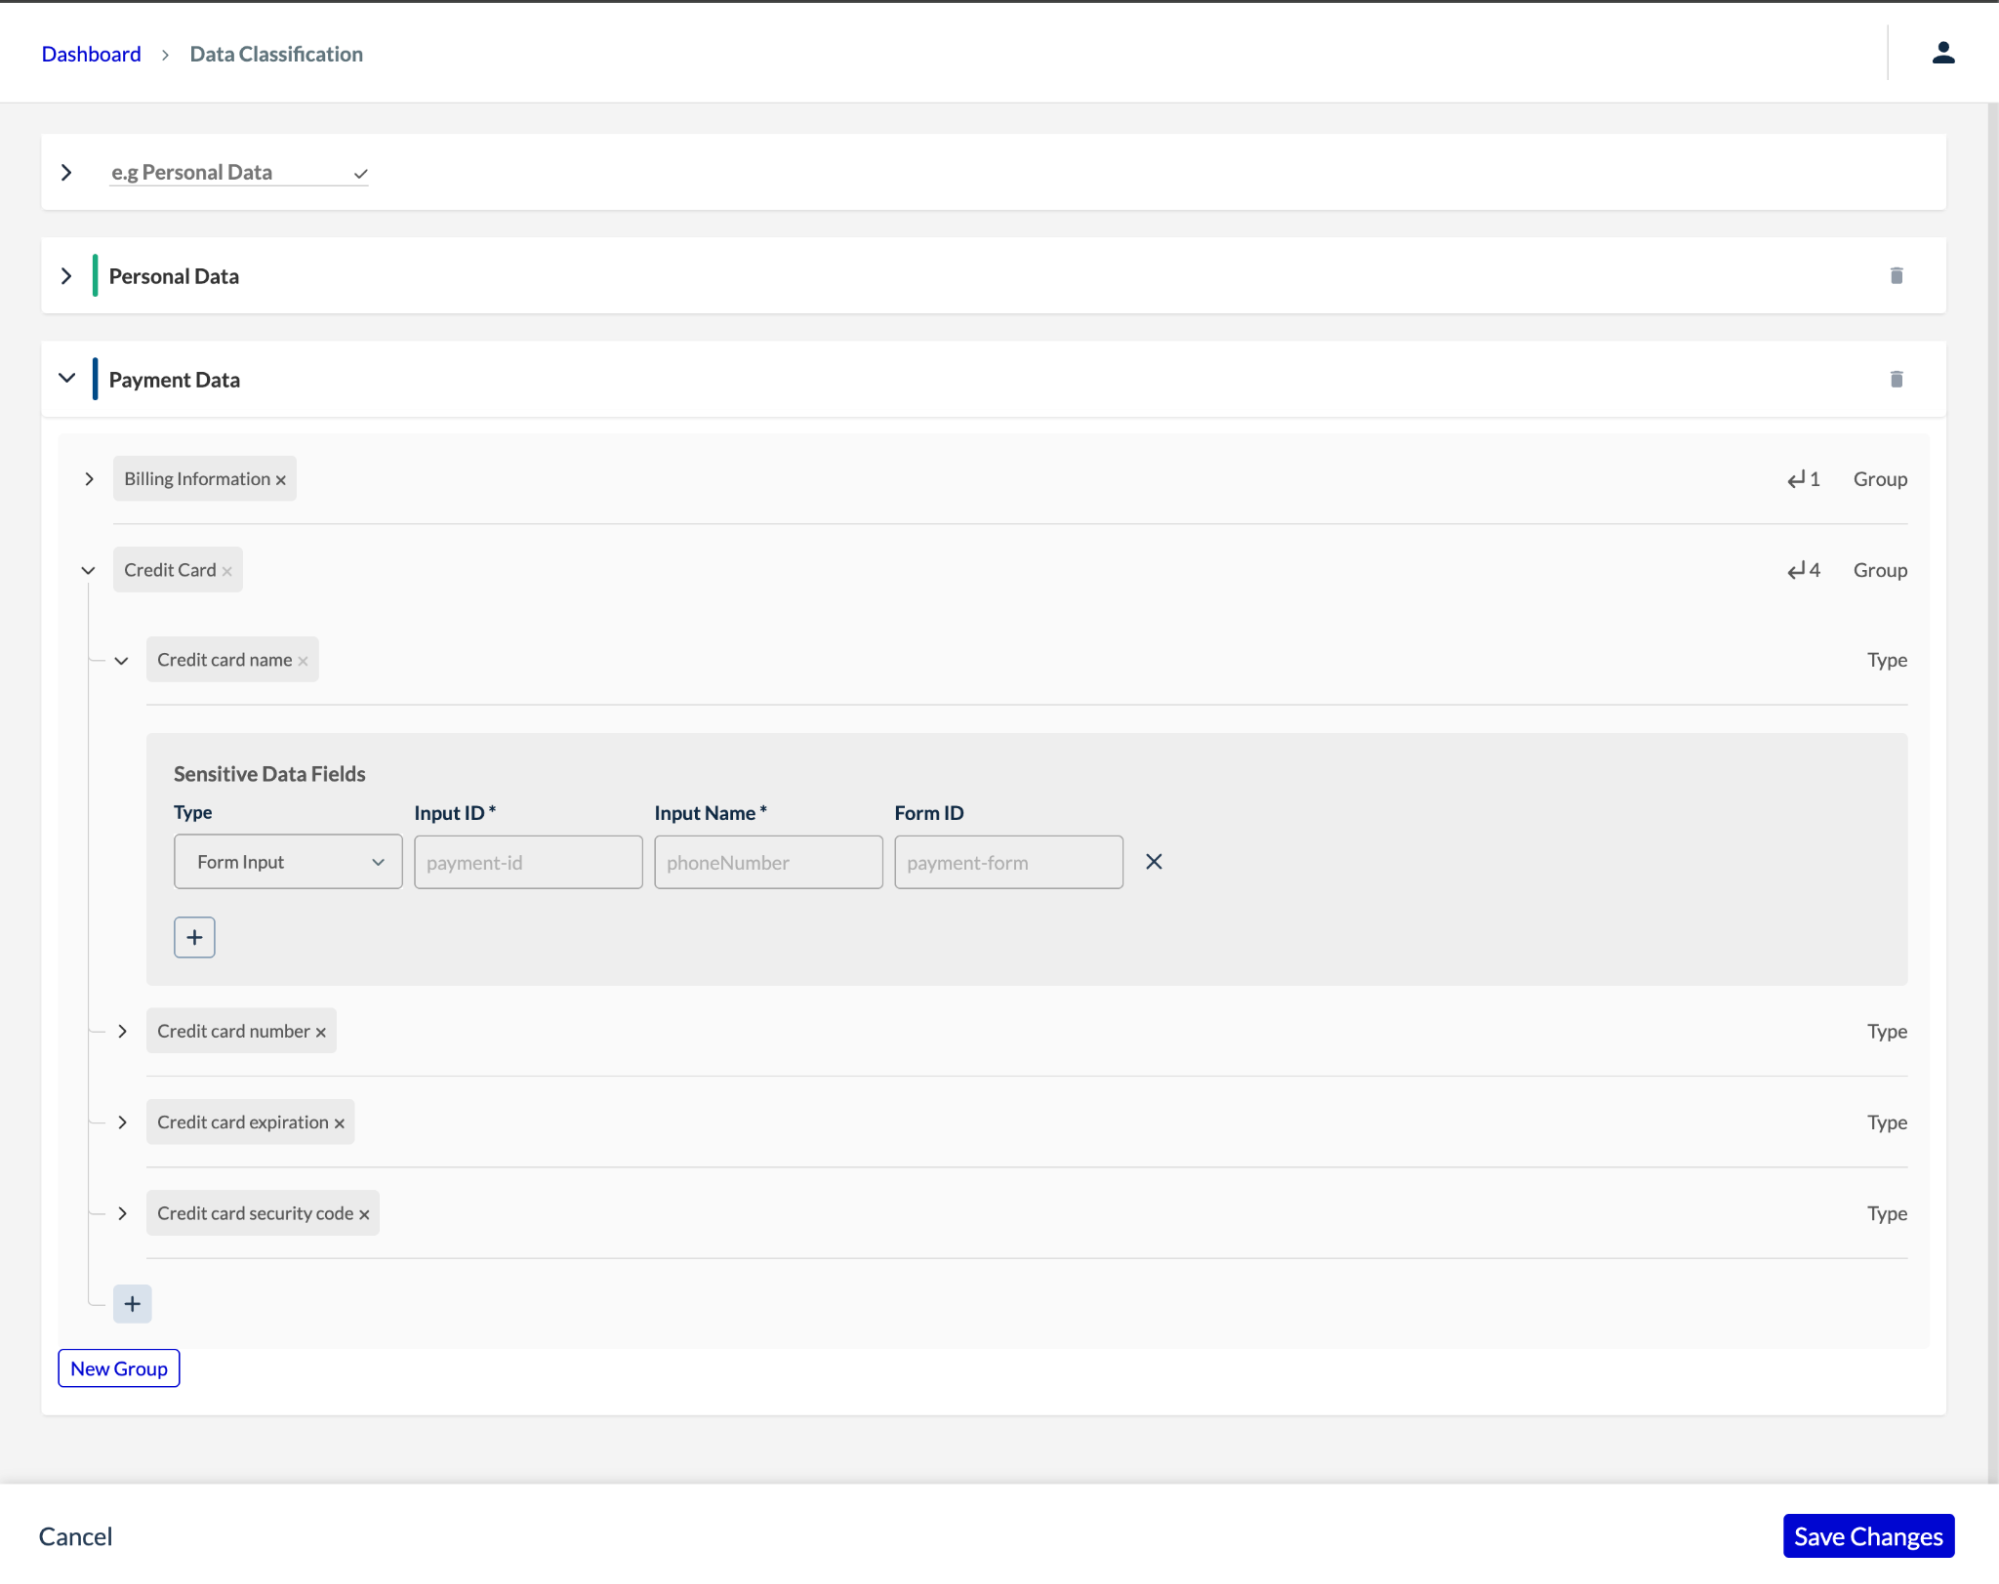
Task: Delete the Payment Data section via trash icon
Action: pos(1896,379)
